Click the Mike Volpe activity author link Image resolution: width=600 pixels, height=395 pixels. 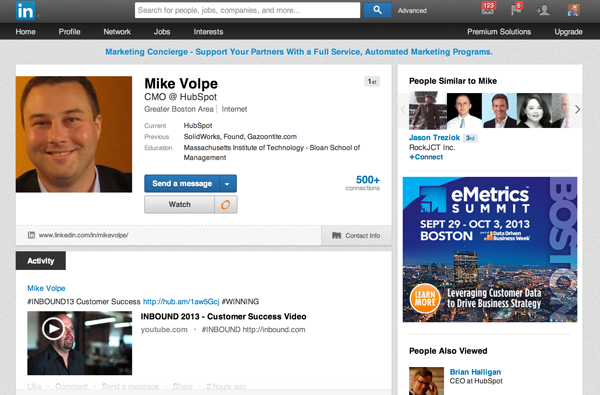tap(46, 288)
